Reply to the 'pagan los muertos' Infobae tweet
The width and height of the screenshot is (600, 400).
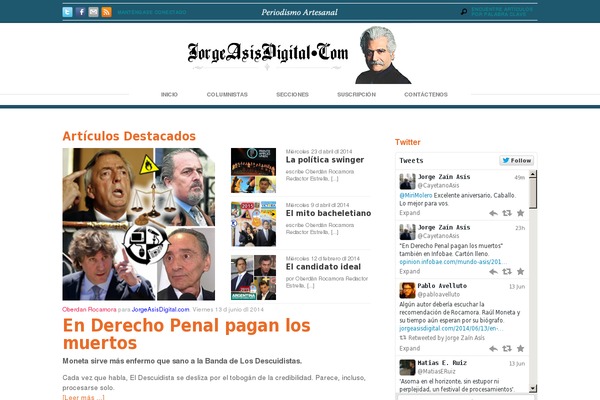493,272
